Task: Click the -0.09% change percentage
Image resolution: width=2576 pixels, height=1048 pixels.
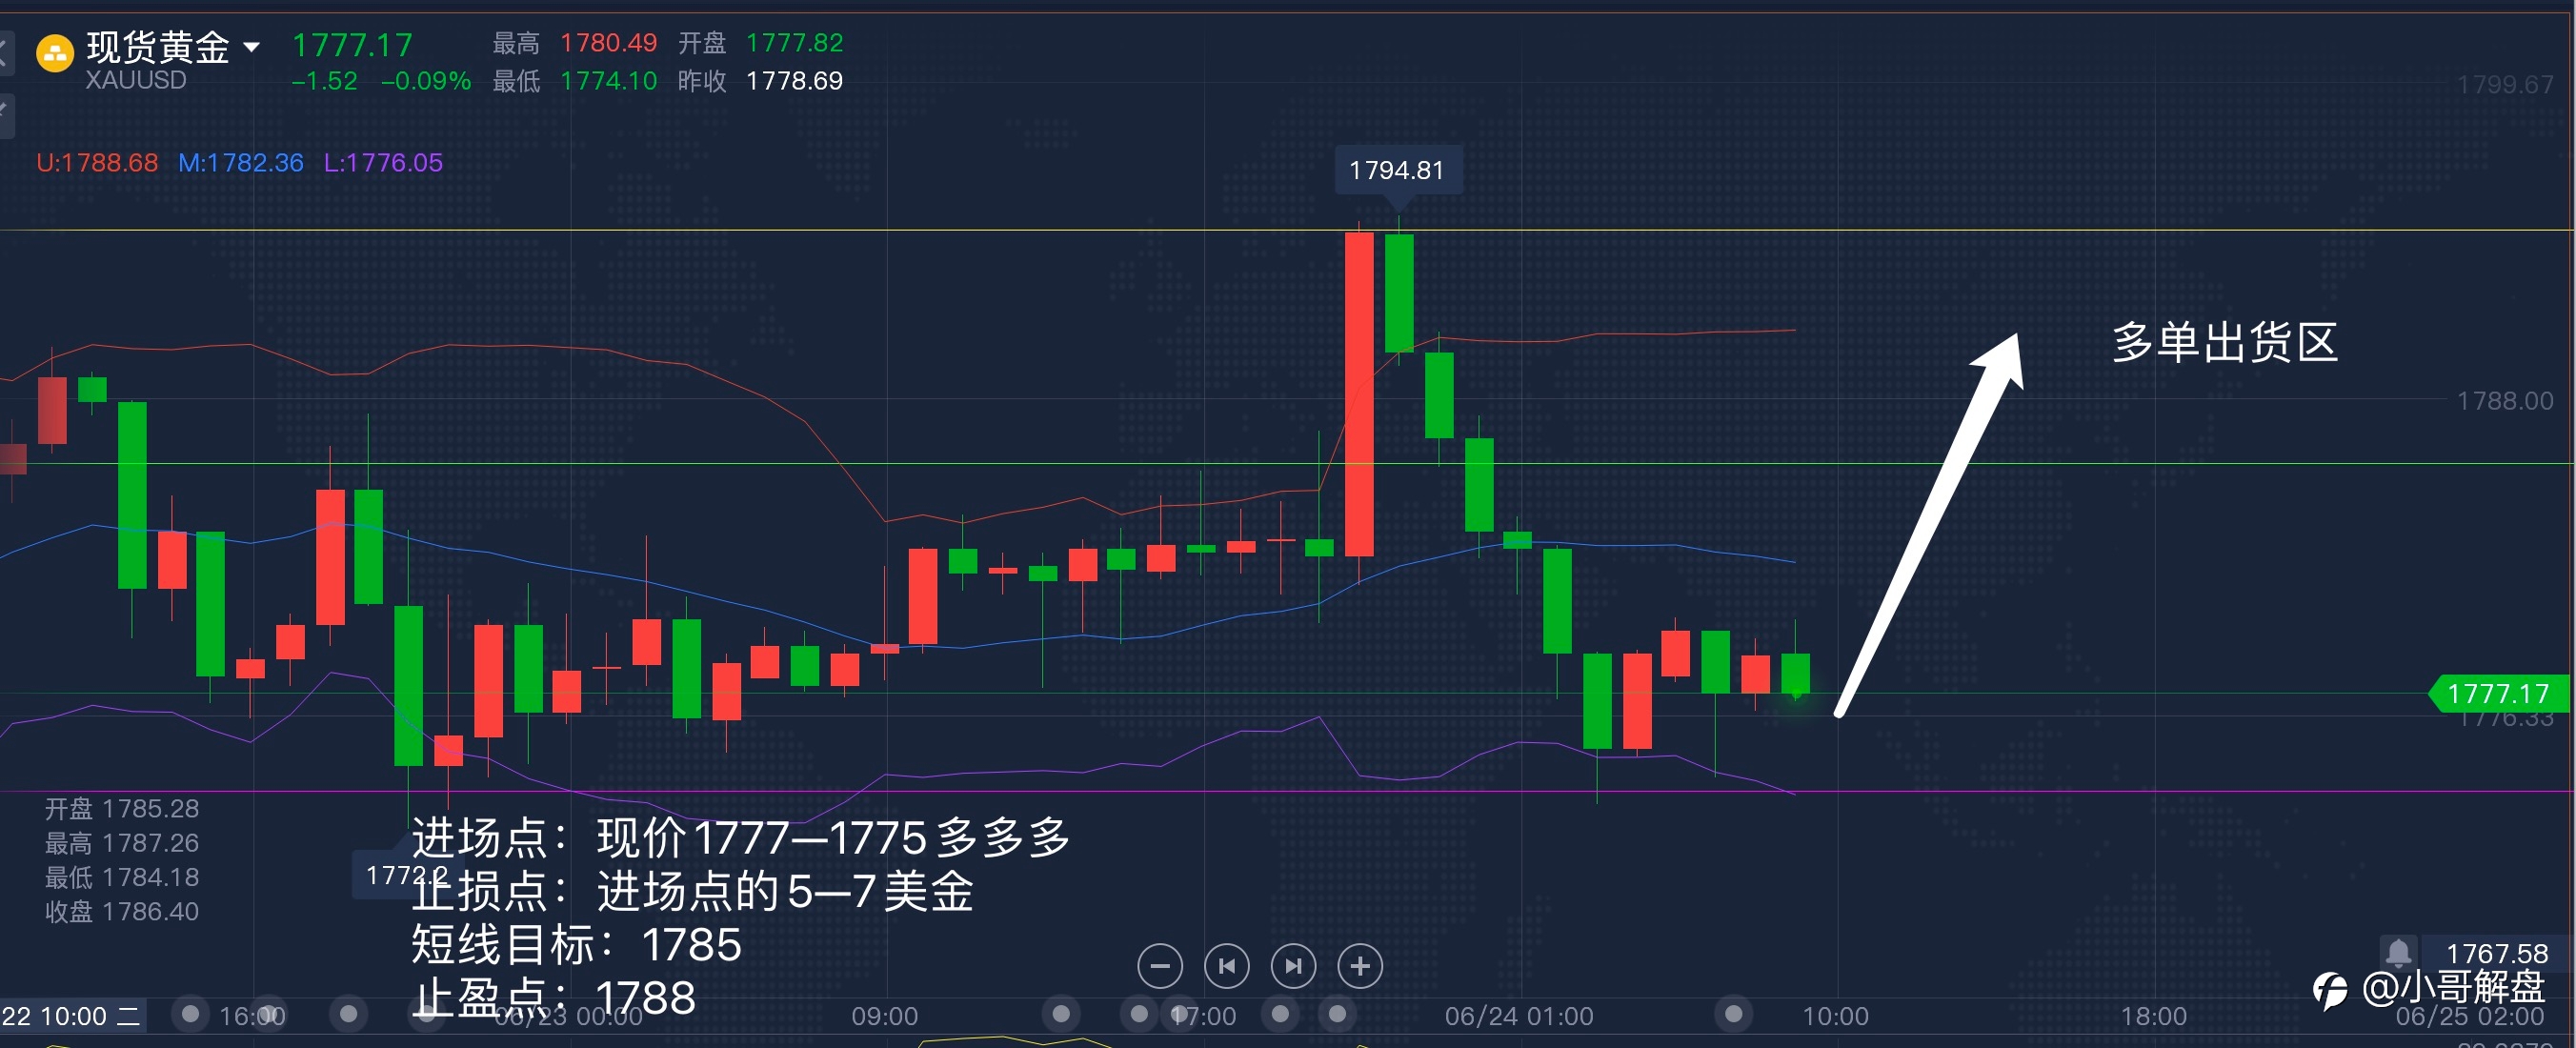Action: click(426, 81)
